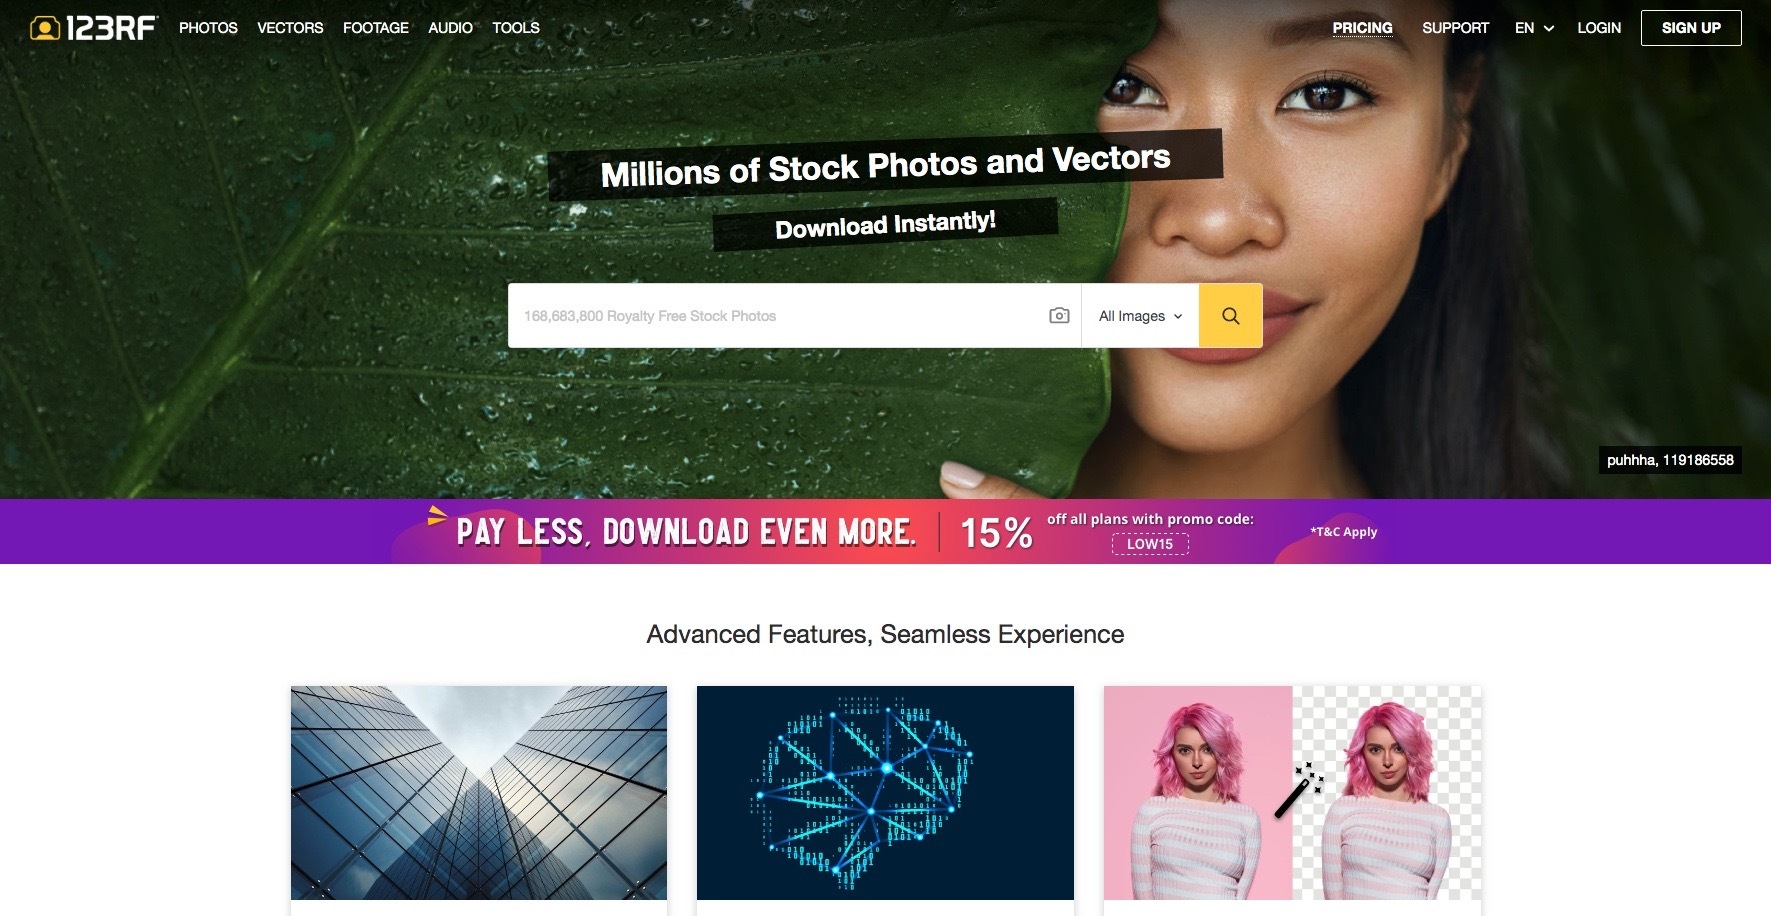Expand the All Images filter dropdown
1771x916 pixels.
(x=1140, y=316)
